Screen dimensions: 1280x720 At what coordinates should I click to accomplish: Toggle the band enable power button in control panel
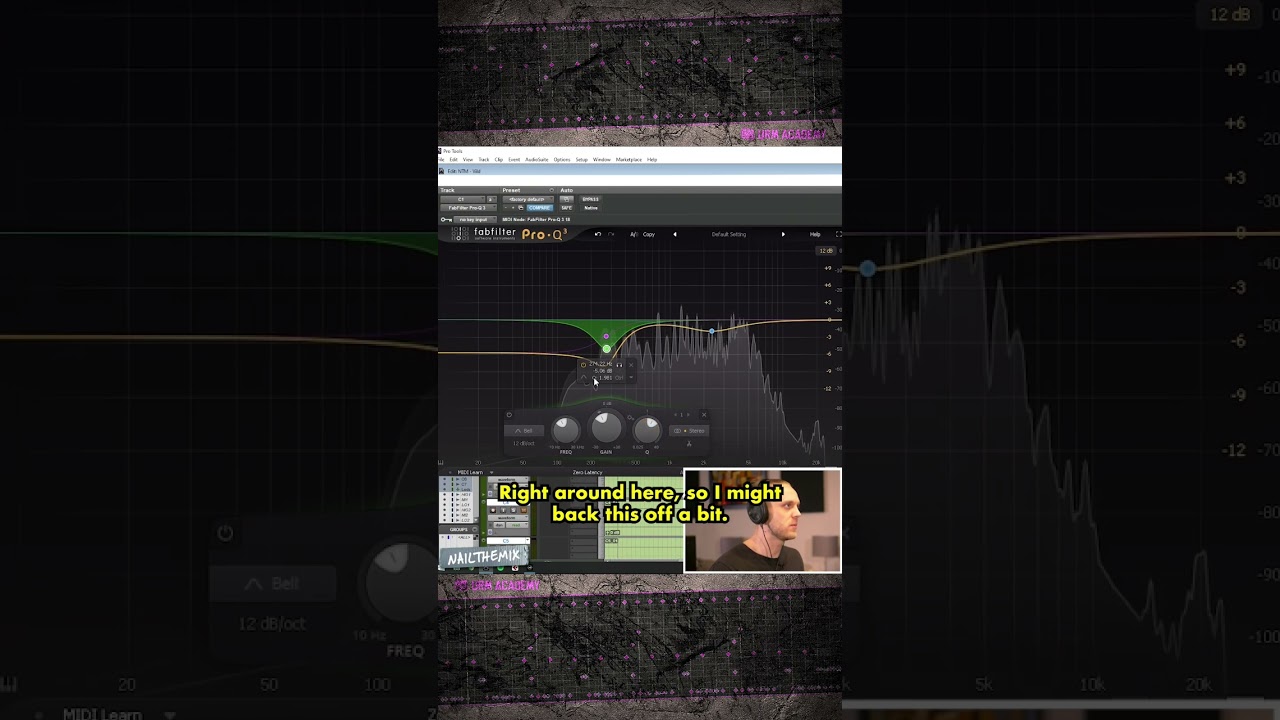[x=509, y=415]
